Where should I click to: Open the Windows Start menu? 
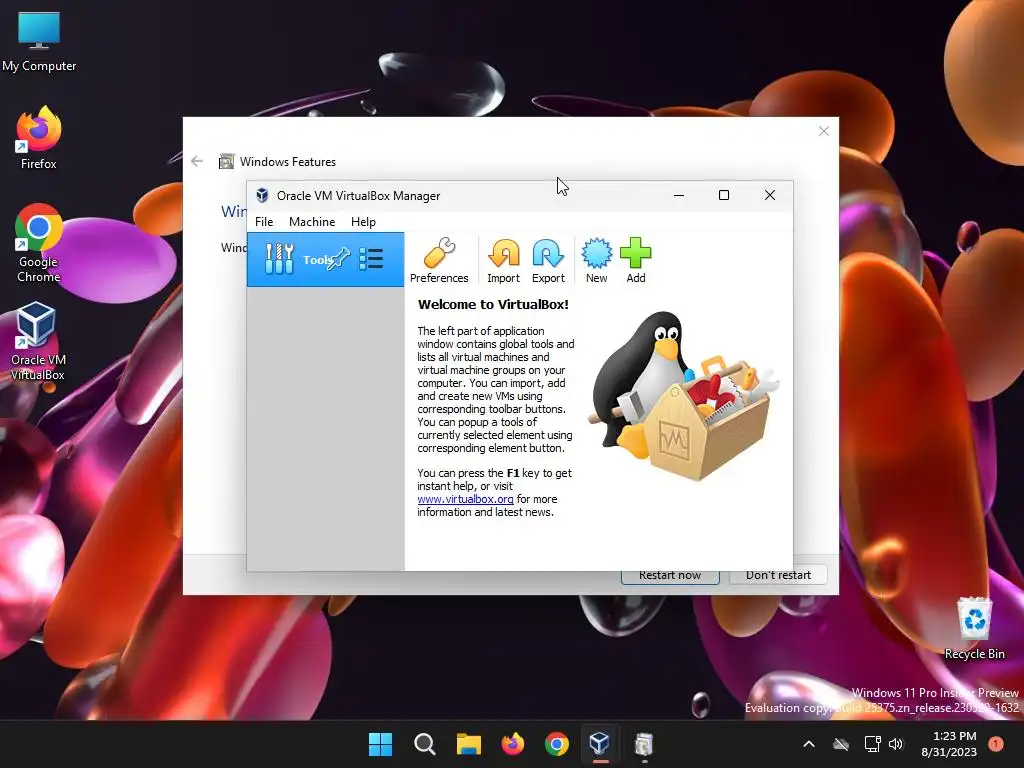coord(381,744)
